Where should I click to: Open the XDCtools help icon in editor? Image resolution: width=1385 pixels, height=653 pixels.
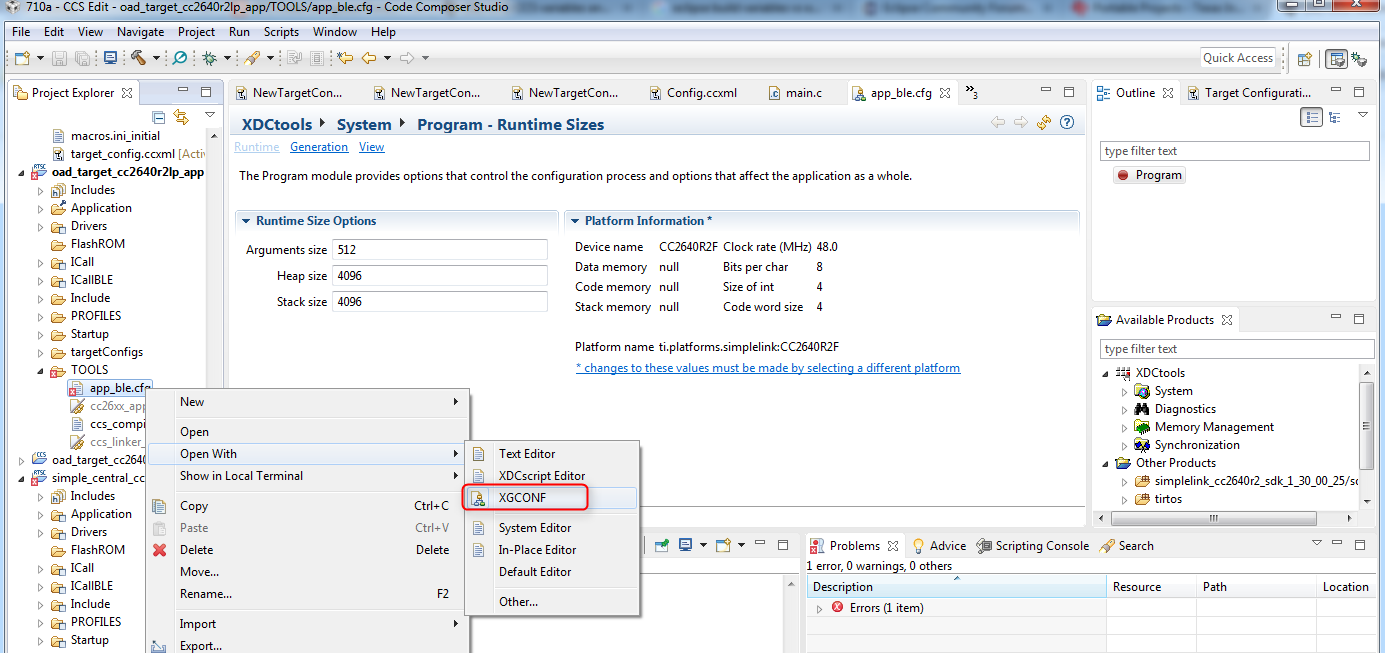click(x=1066, y=121)
